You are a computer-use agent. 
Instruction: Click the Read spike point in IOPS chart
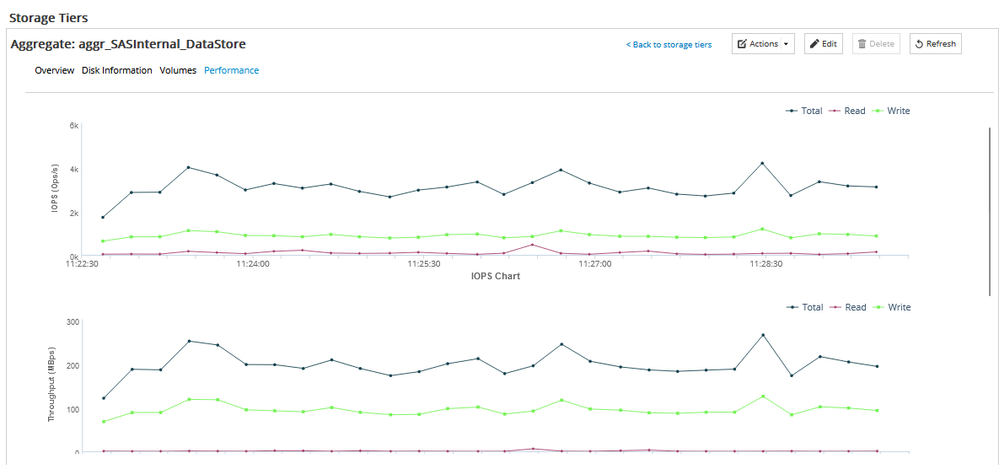coord(532,244)
